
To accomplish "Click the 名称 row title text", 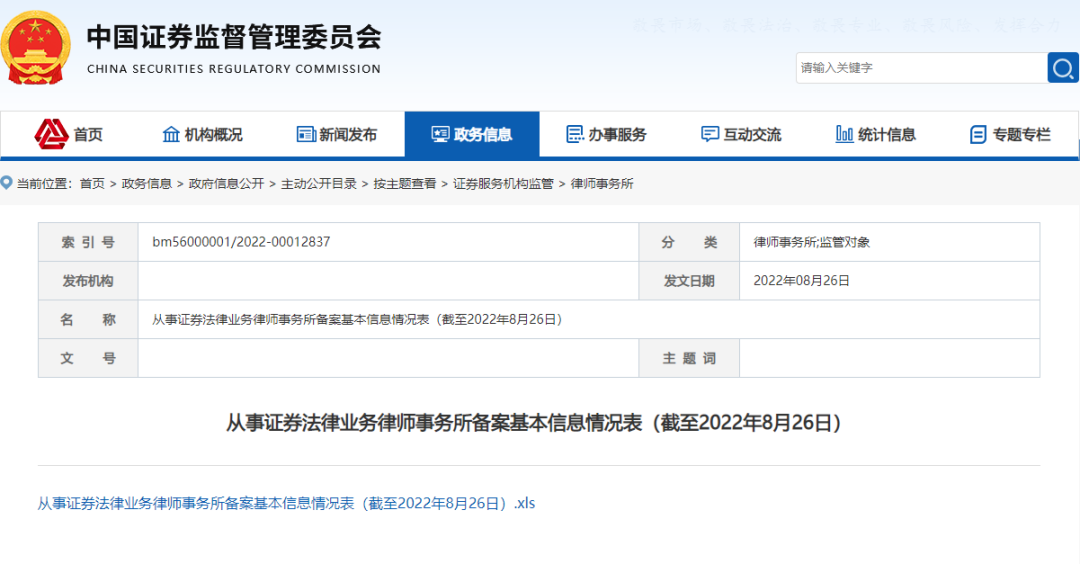I will coord(359,320).
